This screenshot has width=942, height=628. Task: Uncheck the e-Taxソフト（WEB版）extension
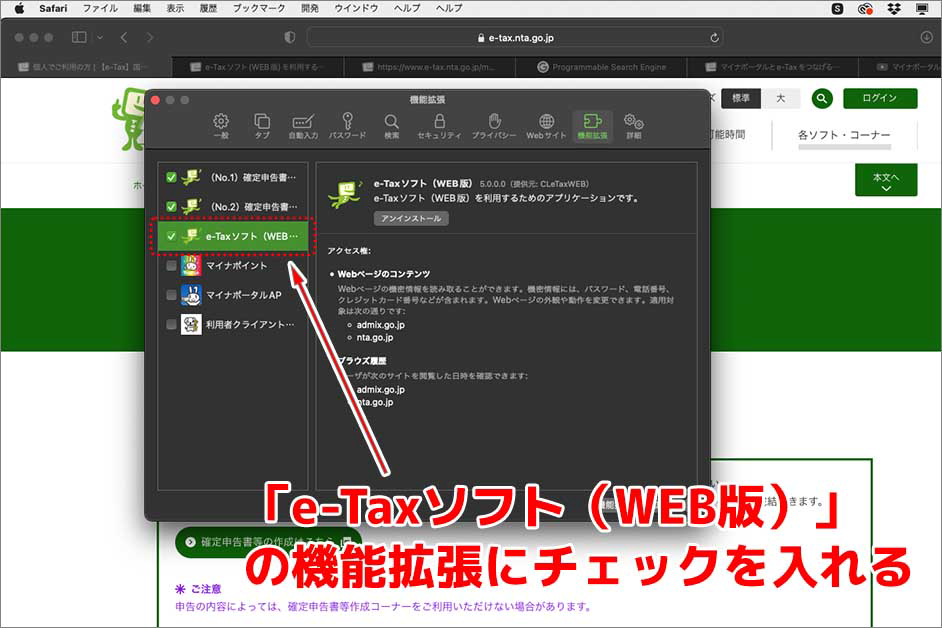click(172, 234)
